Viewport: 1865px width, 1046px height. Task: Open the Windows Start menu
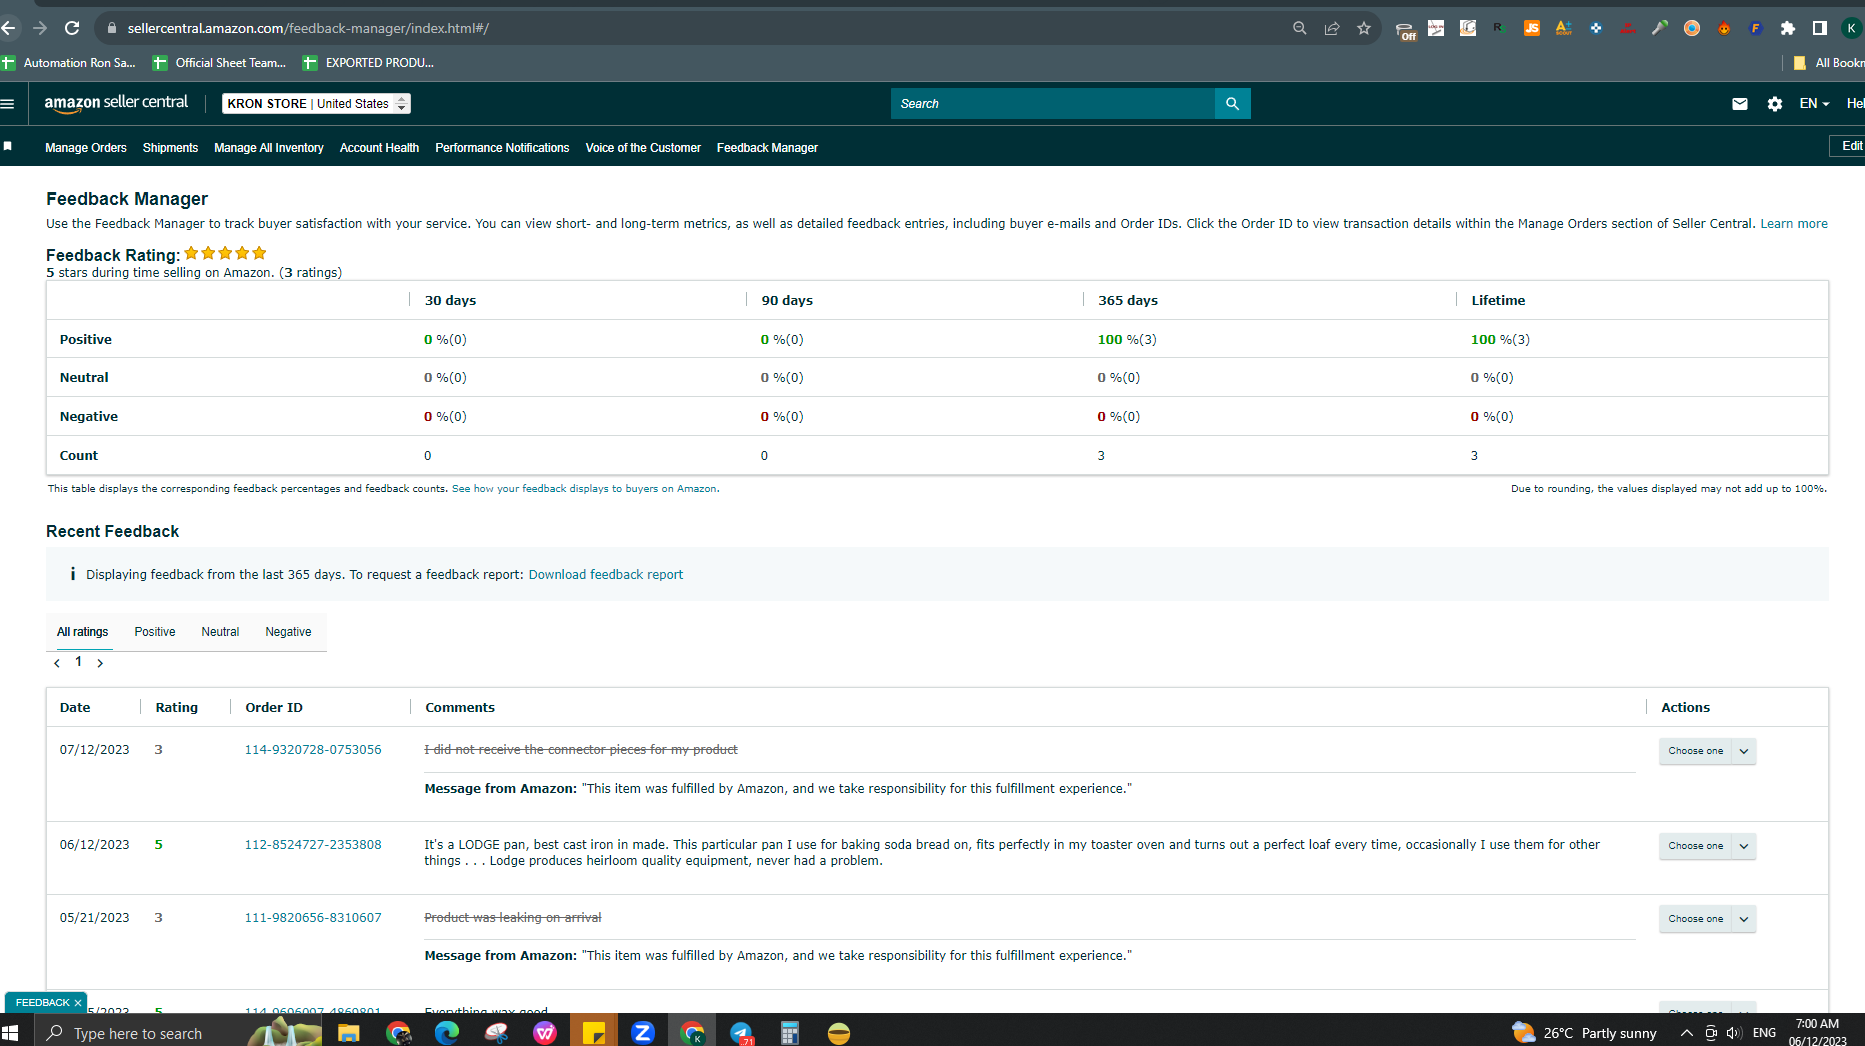pyautogui.click(x=11, y=1033)
